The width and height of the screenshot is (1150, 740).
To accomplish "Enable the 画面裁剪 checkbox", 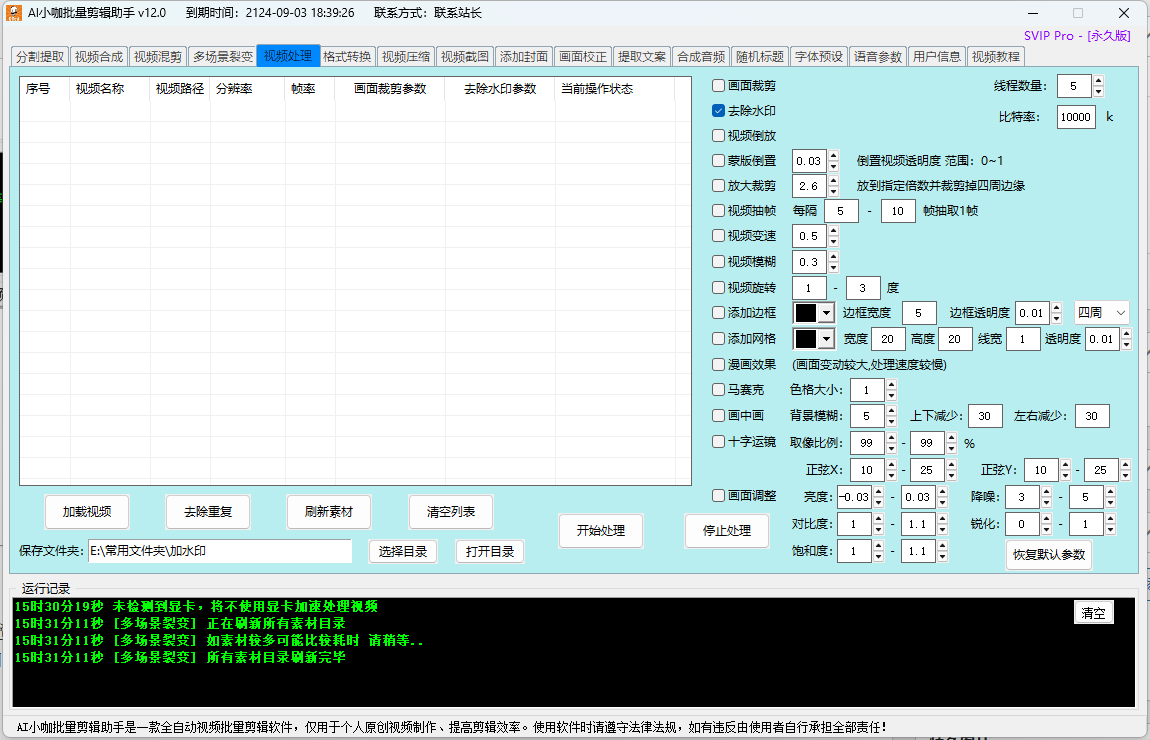I will point(718,86).
